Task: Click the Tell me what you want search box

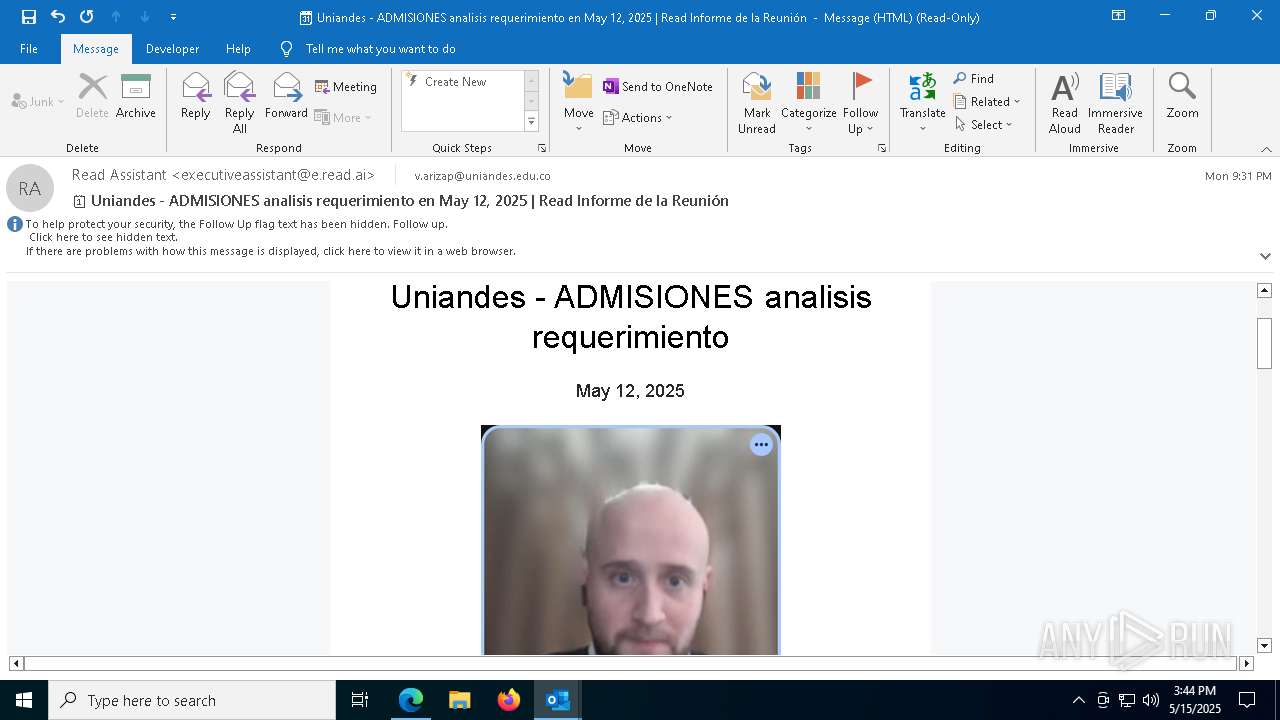Action: (x=380, y=49)
